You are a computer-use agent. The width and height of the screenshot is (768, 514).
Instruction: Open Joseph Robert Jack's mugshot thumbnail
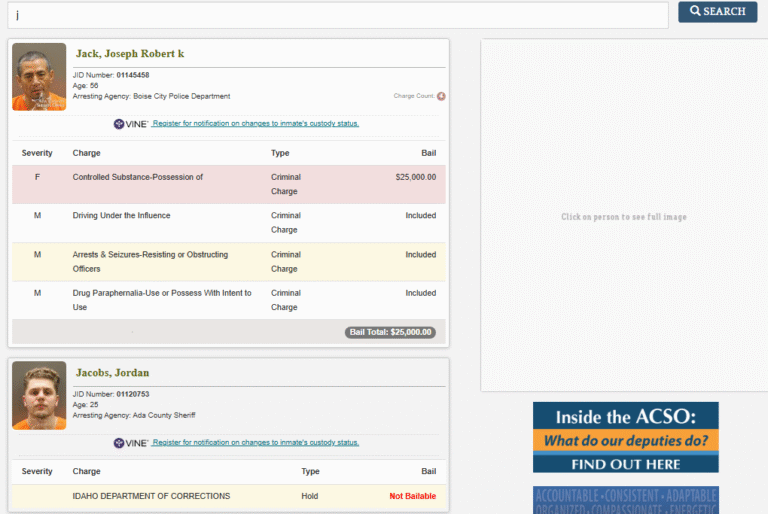coord(39,77)
